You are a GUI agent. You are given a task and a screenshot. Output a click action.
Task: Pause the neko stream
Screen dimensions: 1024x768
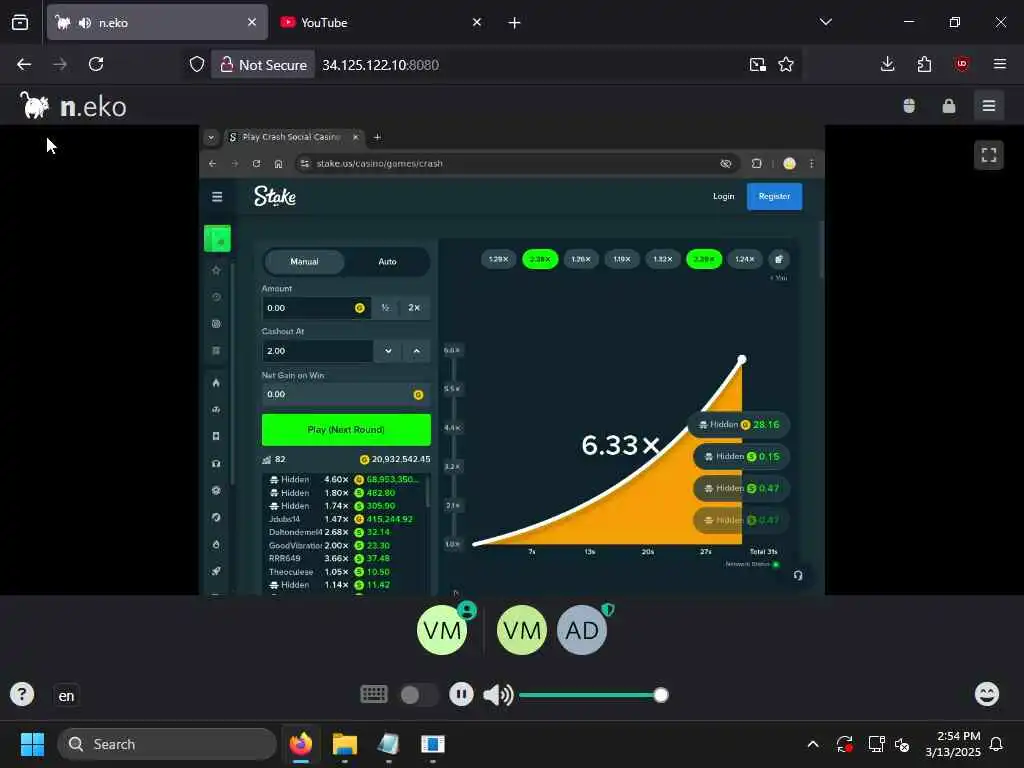coord(461,694)
